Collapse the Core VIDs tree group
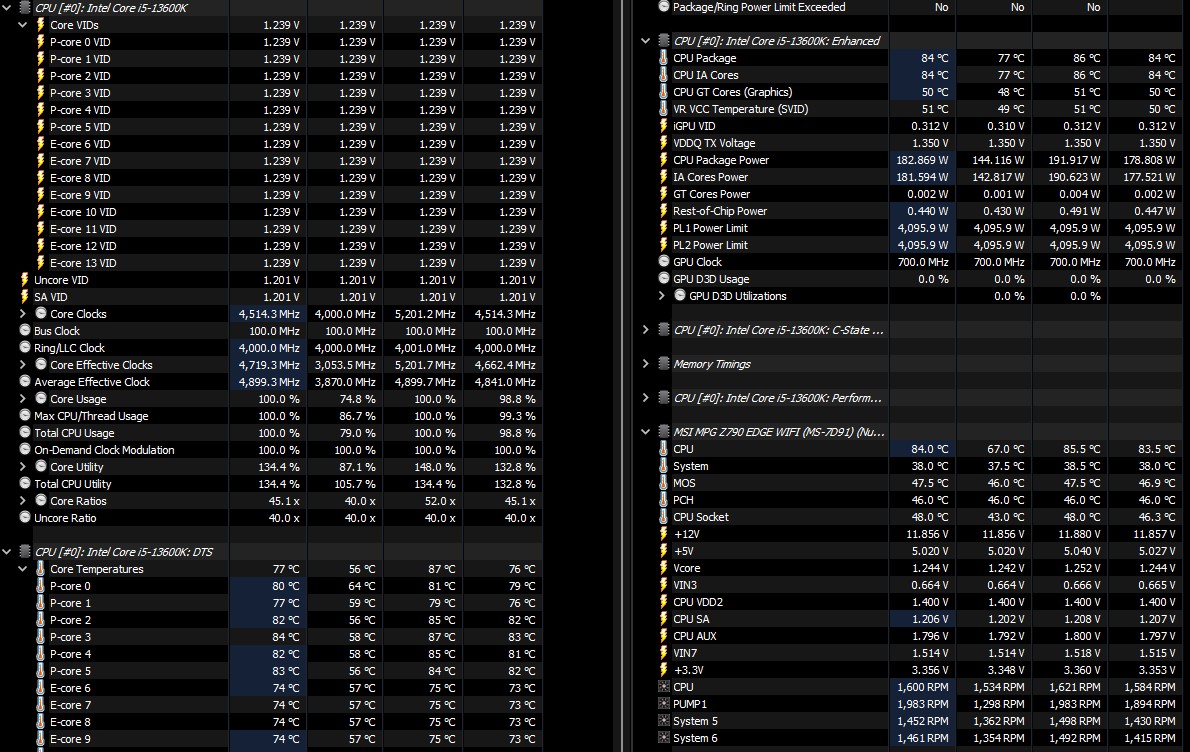Viewport: 1190px width, 752px height. 23,25
